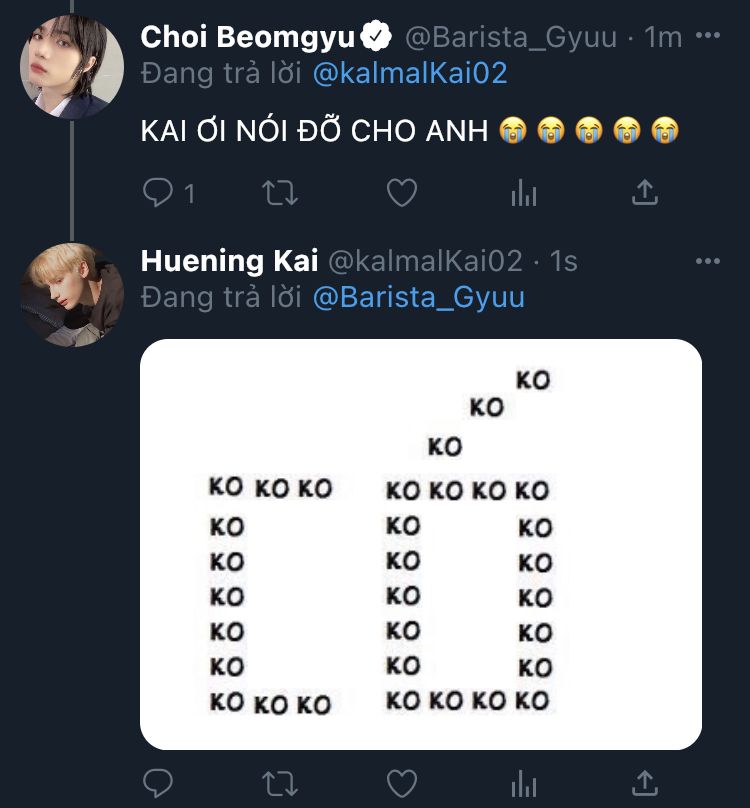Click the Huening Kai display name
This screenshot has height=808, width=750.
click(229, 261)
